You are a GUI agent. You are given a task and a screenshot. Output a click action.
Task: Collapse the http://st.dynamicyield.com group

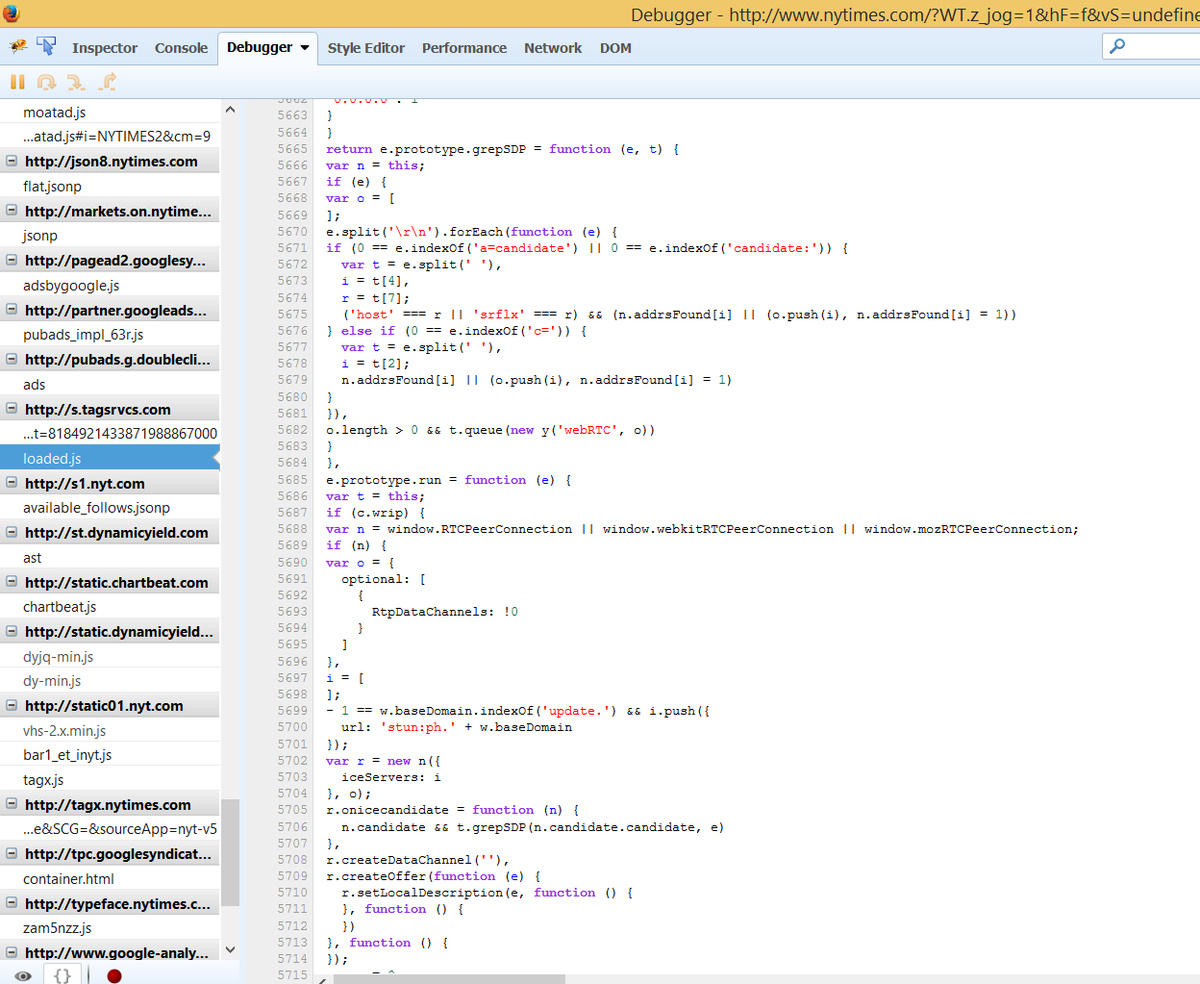(12, 532)
